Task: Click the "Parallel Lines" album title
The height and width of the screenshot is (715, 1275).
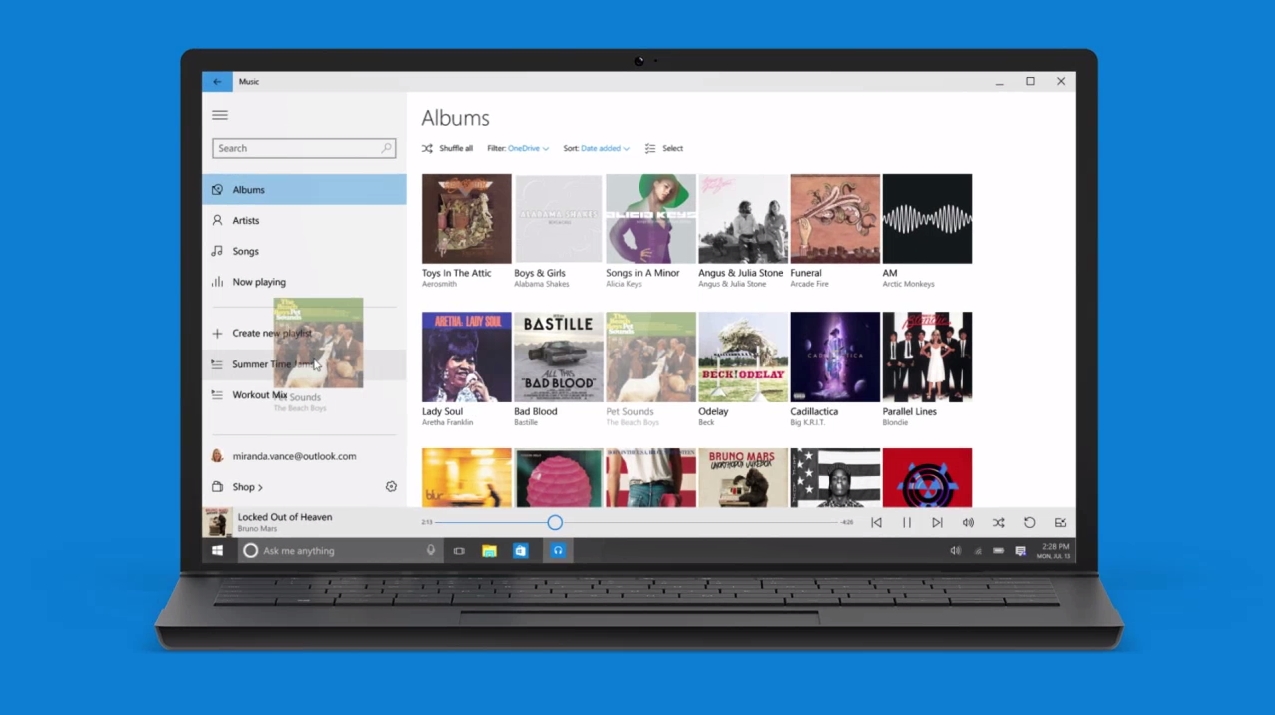Action: pyautogui.click(x=908, y=411)
